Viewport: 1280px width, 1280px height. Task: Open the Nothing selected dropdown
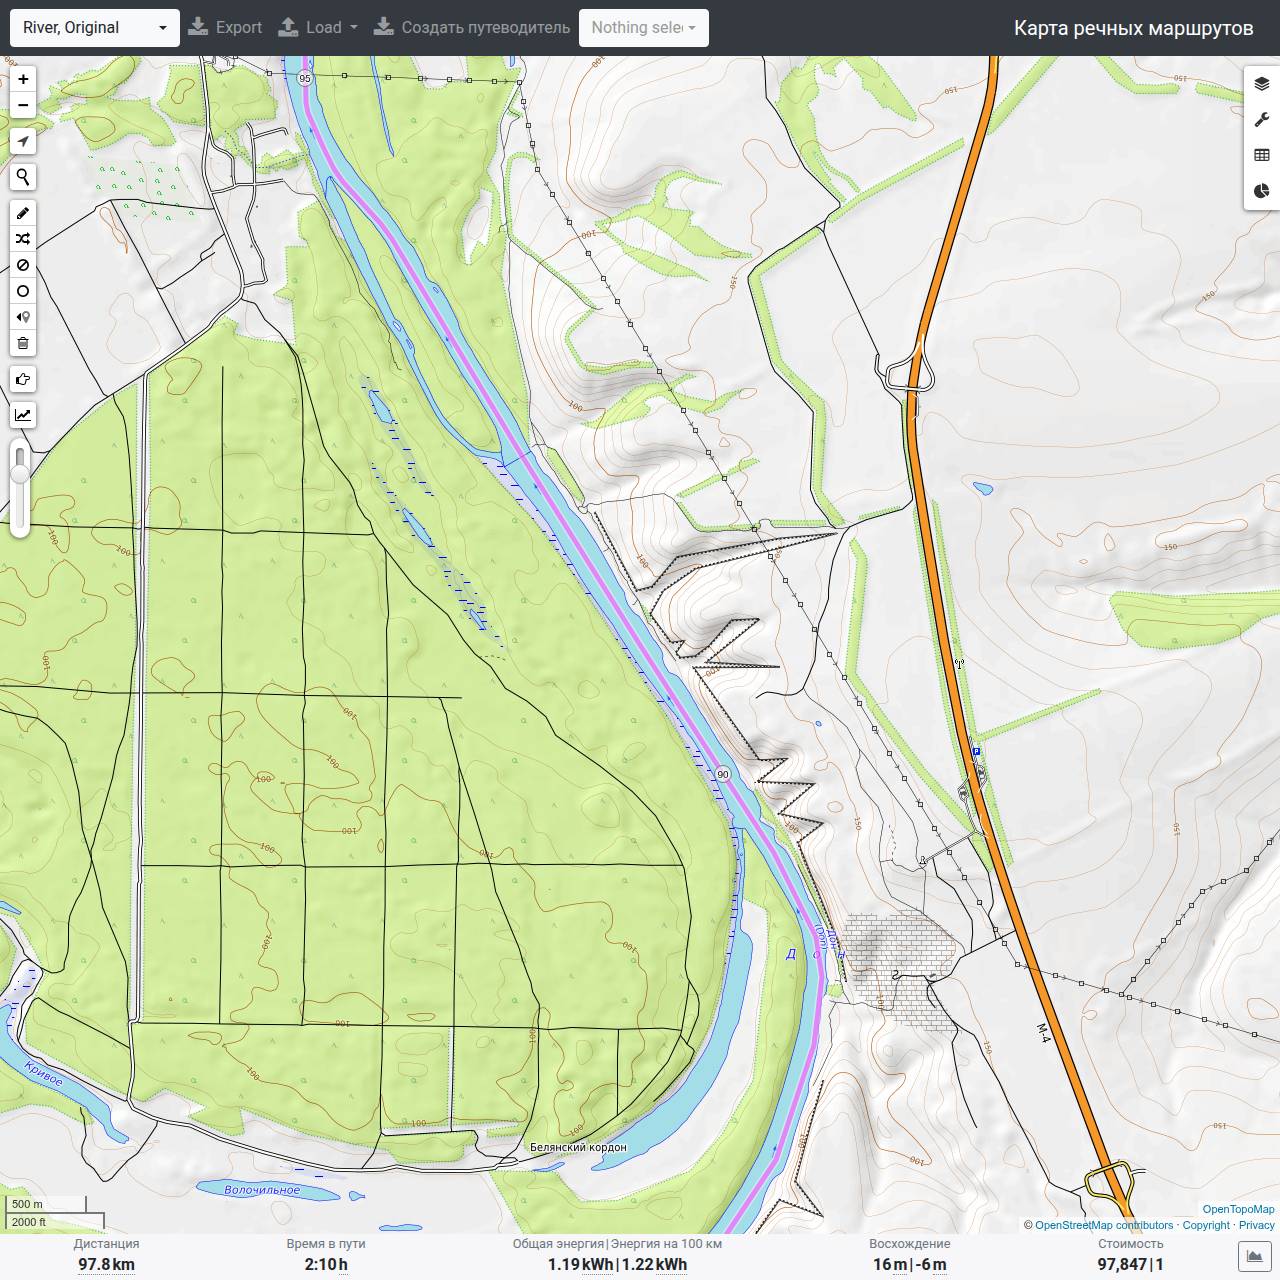(644, 28)
